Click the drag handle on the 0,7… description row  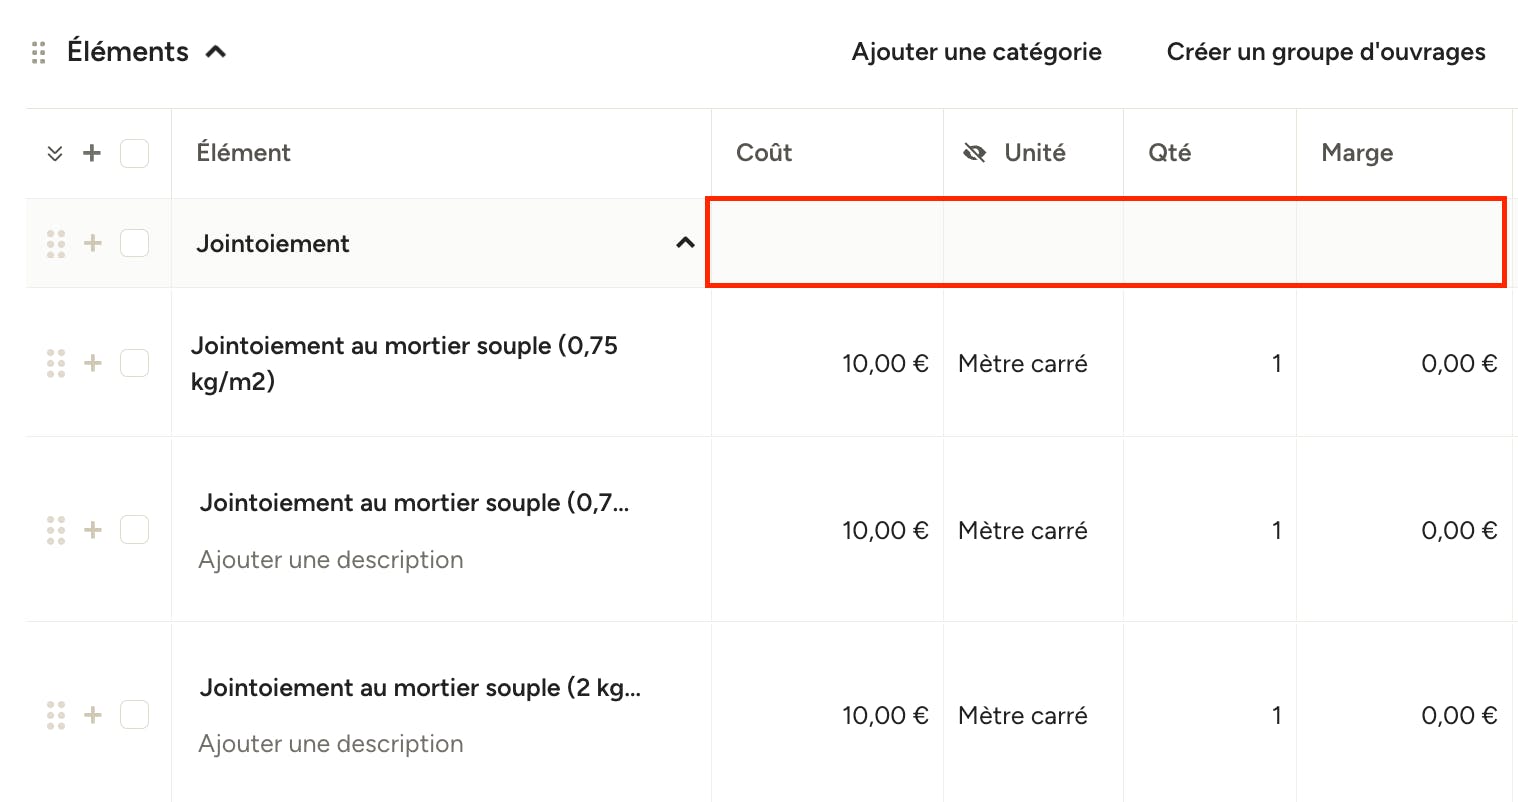(56, 530)
